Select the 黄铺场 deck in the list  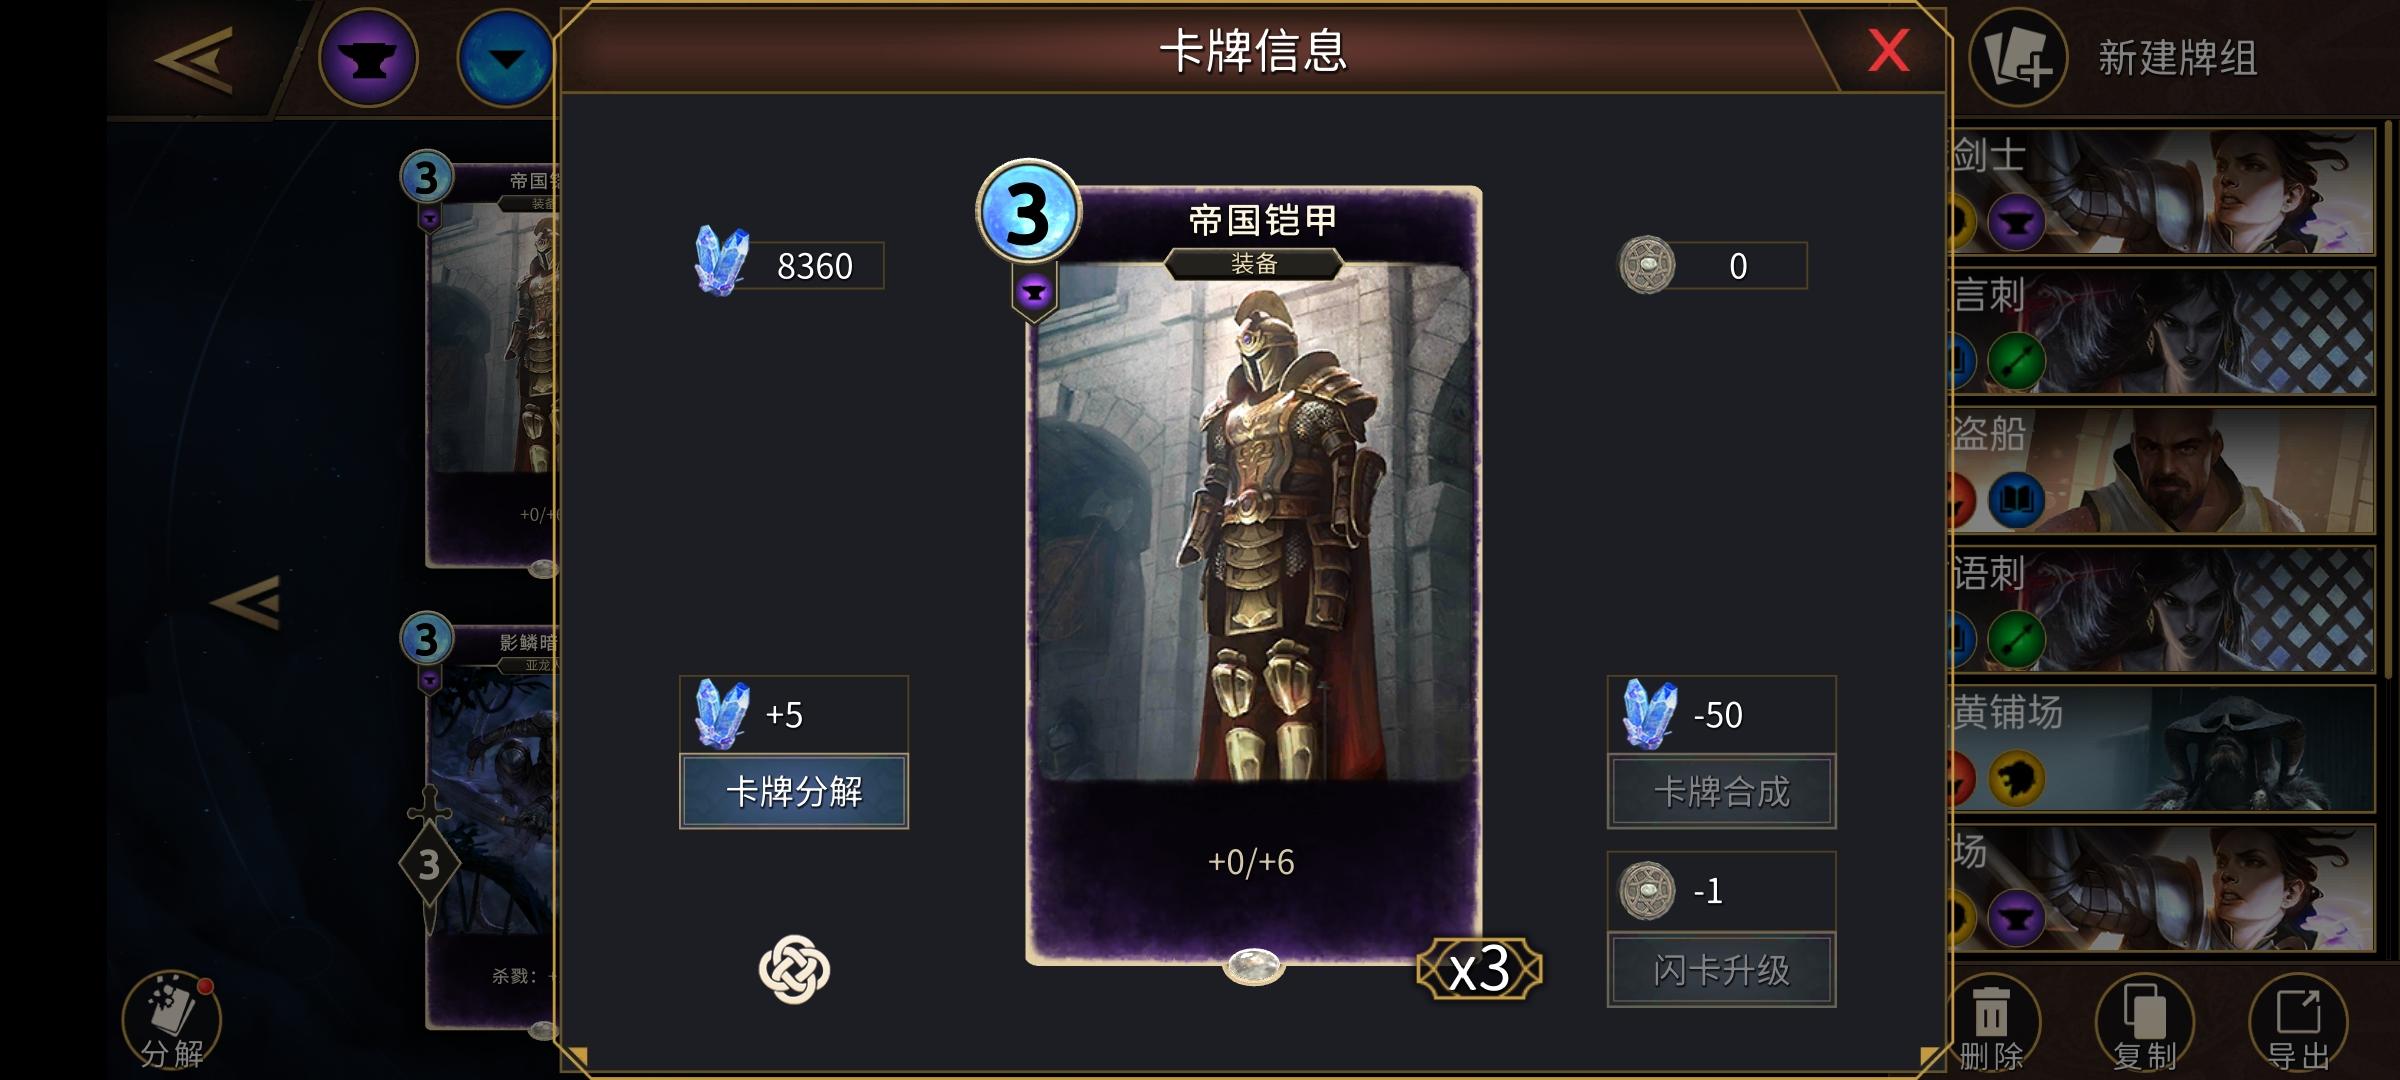click(2162, 748)
